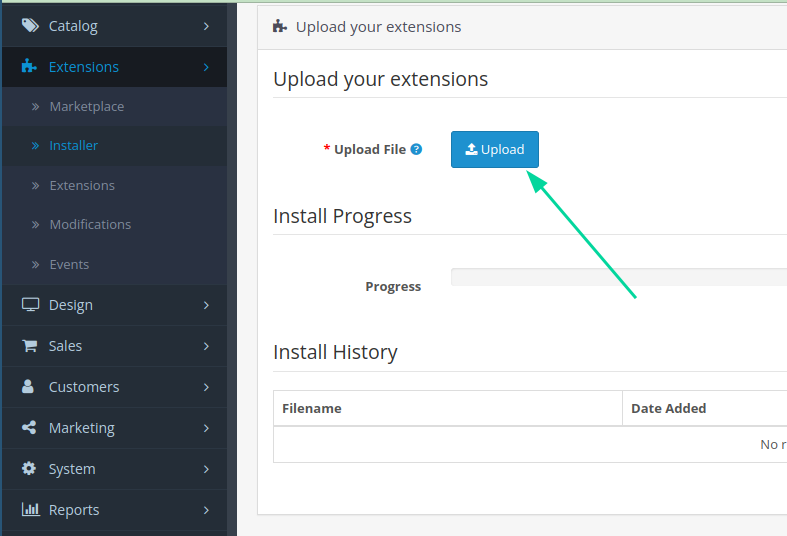Click the Marketing share icon

click(29, 428)
